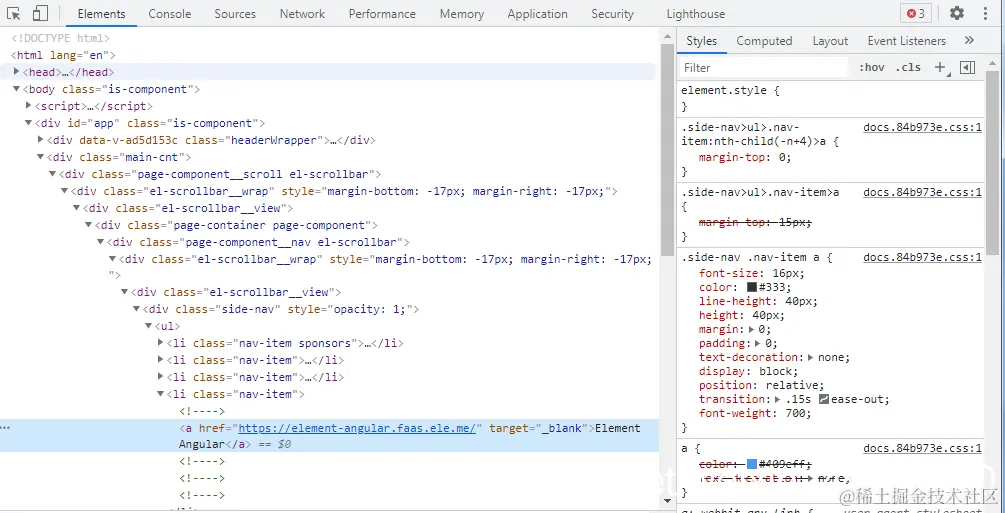This screenshot has width=1005, height=513.
Task: Toggle the .cls class editor button
Action: coord(908,67)
